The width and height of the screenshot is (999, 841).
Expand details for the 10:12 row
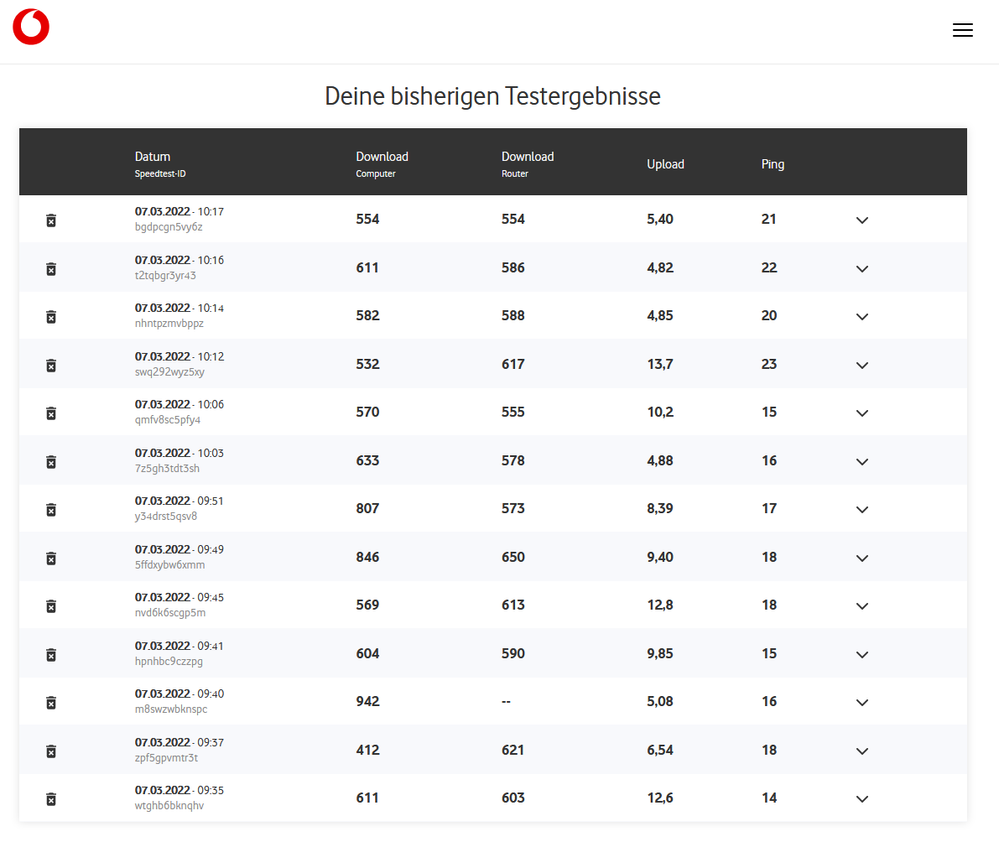click(862, 365)
